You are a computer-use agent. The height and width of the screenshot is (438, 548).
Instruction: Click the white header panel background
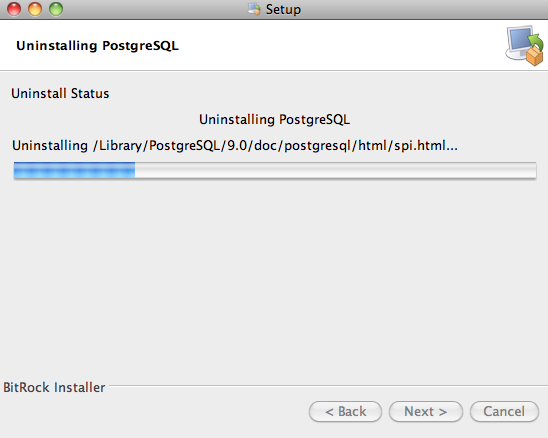click(332, 45)
